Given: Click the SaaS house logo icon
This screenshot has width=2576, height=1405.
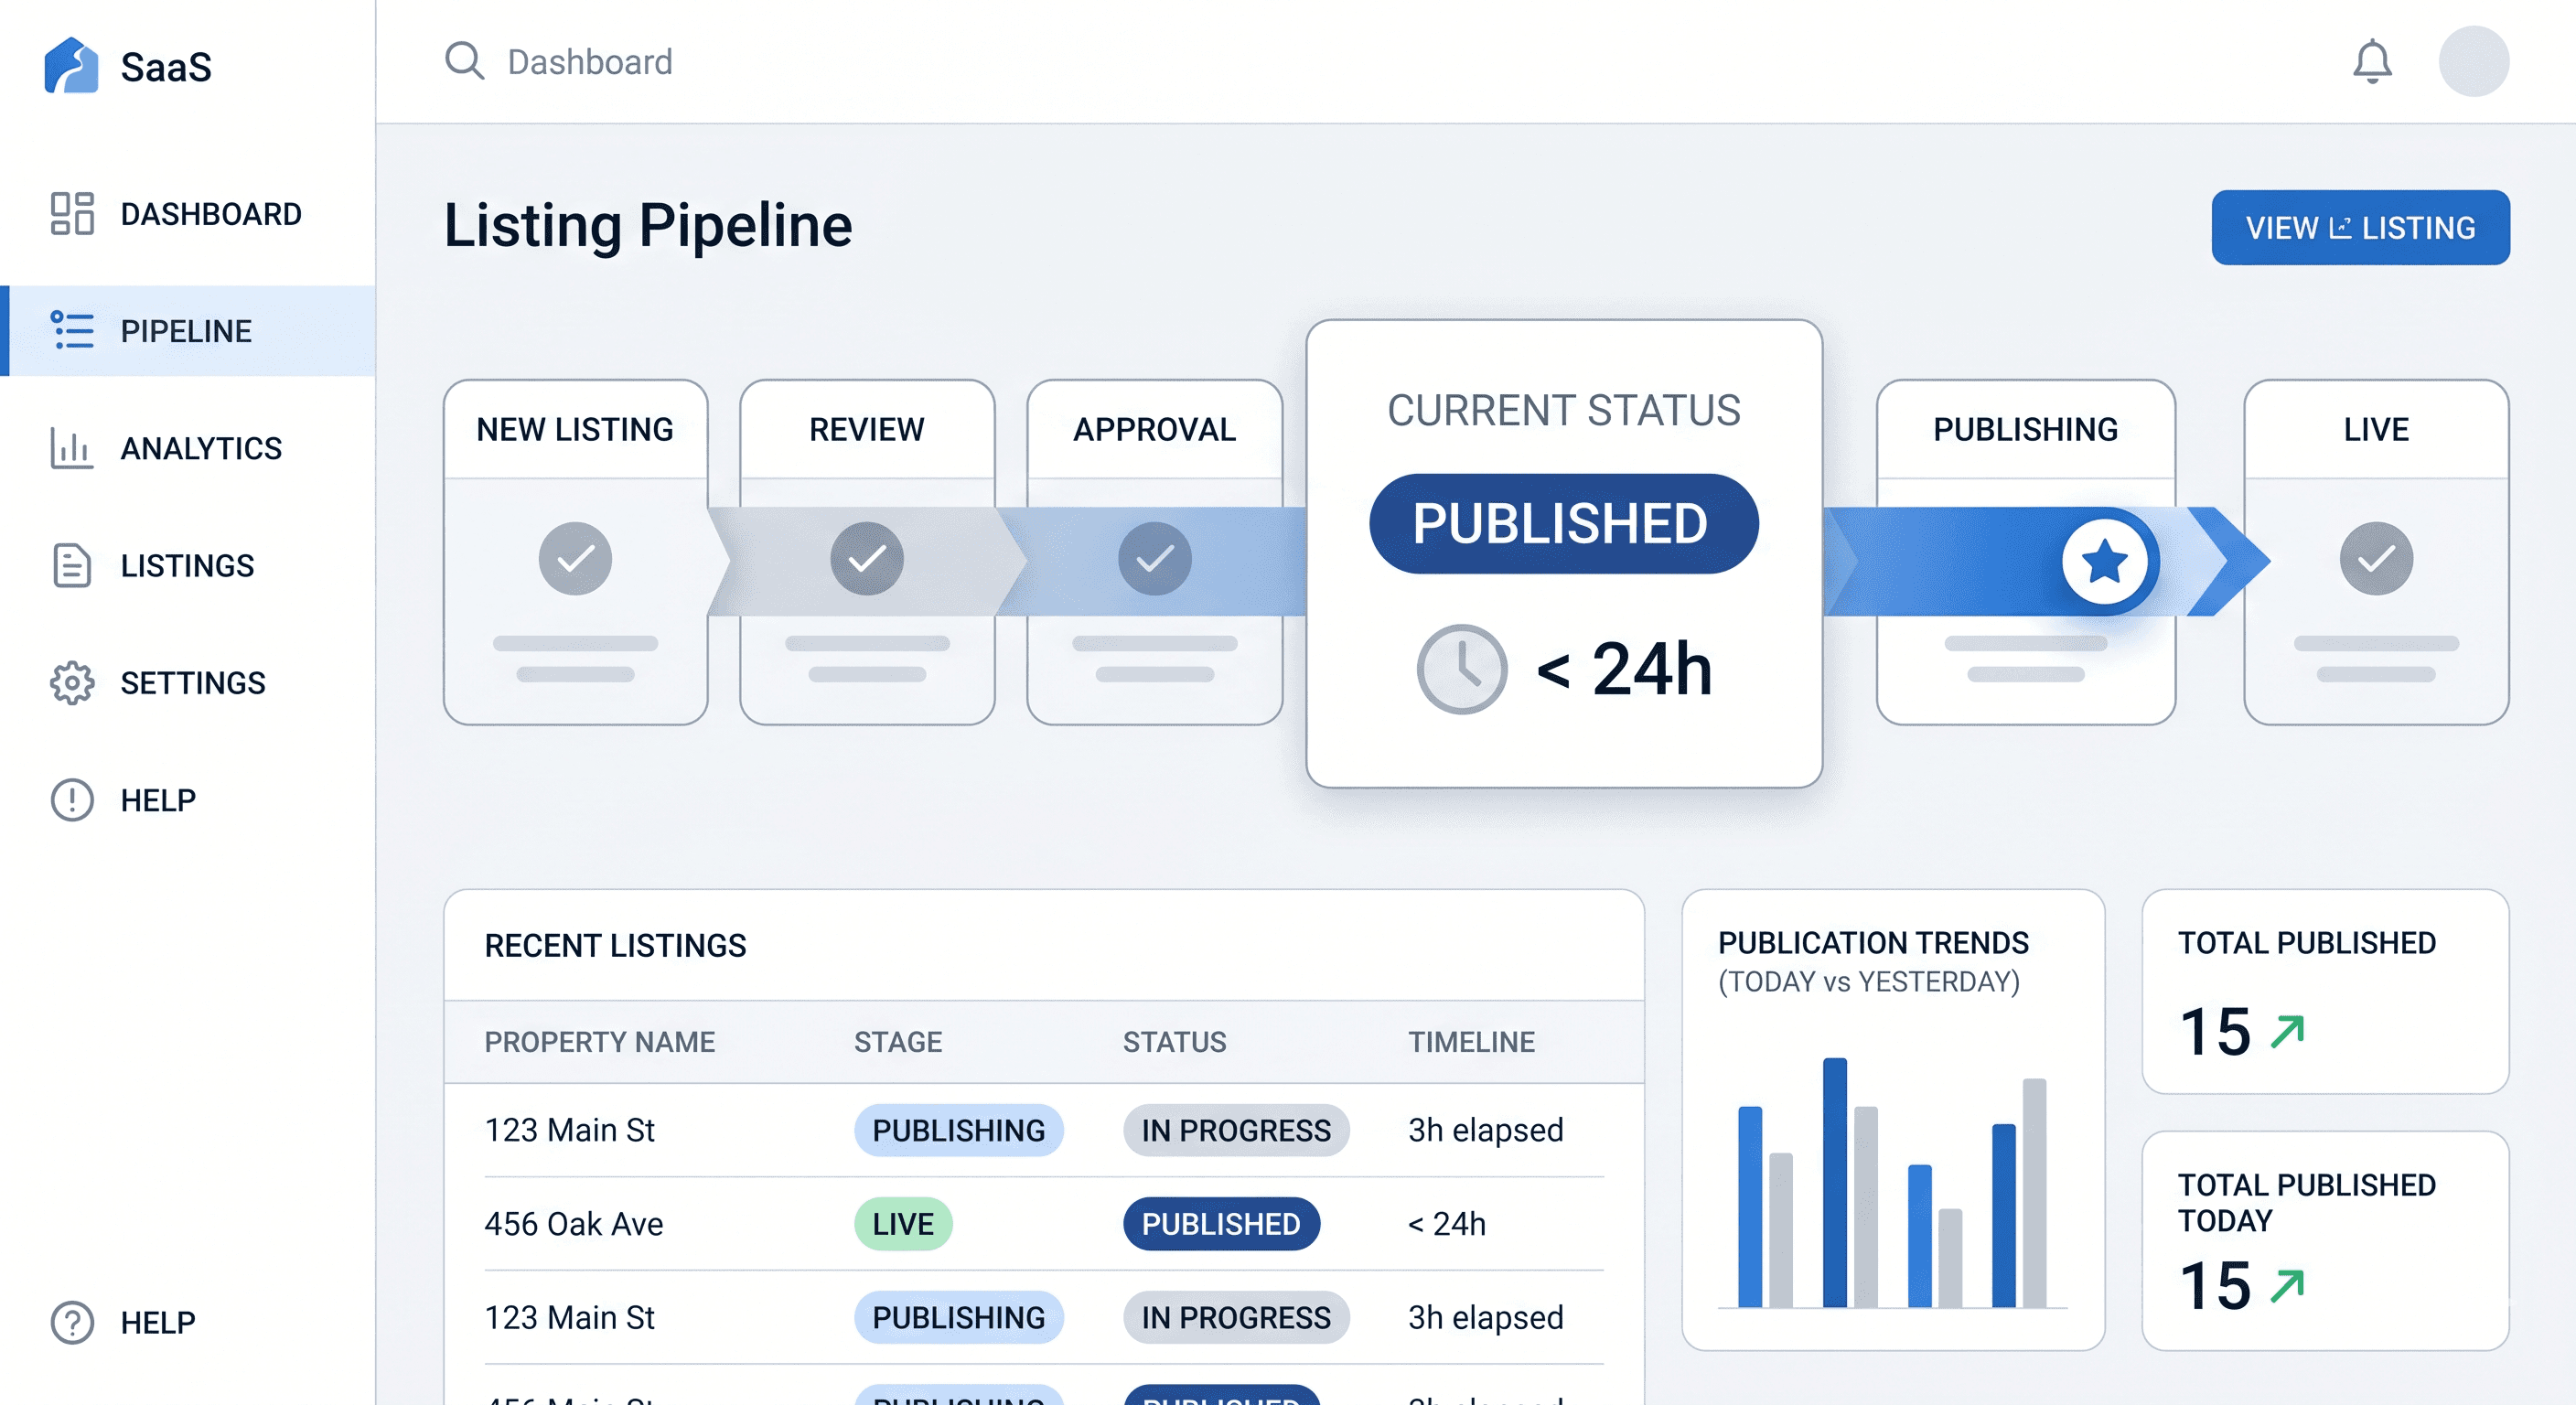Looking at the screenshot, I should tap(71, 66).
